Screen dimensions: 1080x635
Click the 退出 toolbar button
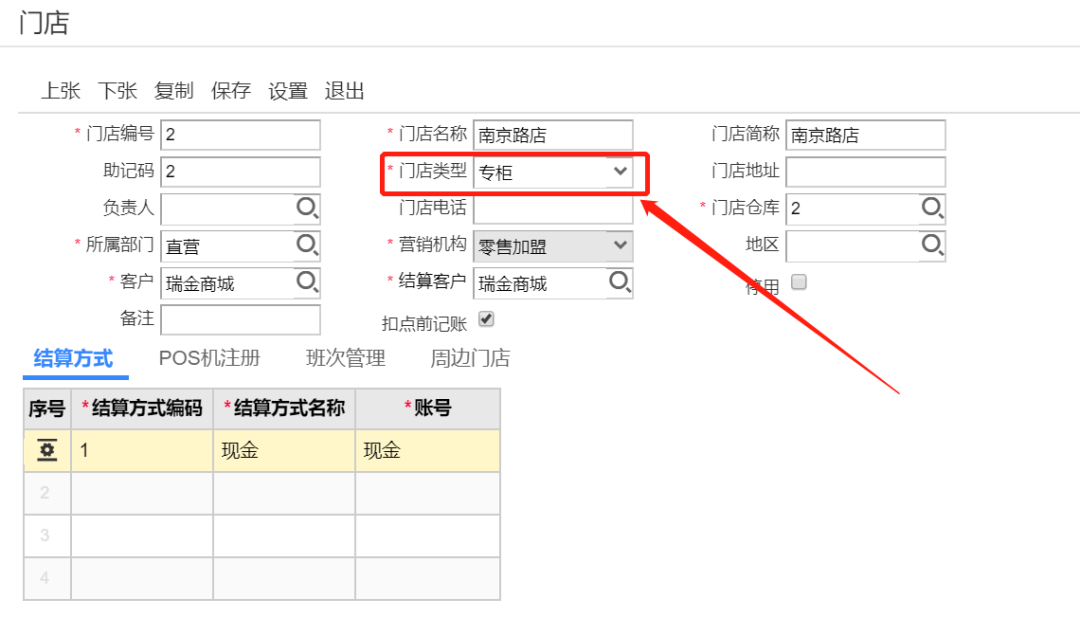pyautogui.click(x=344, y=91)
